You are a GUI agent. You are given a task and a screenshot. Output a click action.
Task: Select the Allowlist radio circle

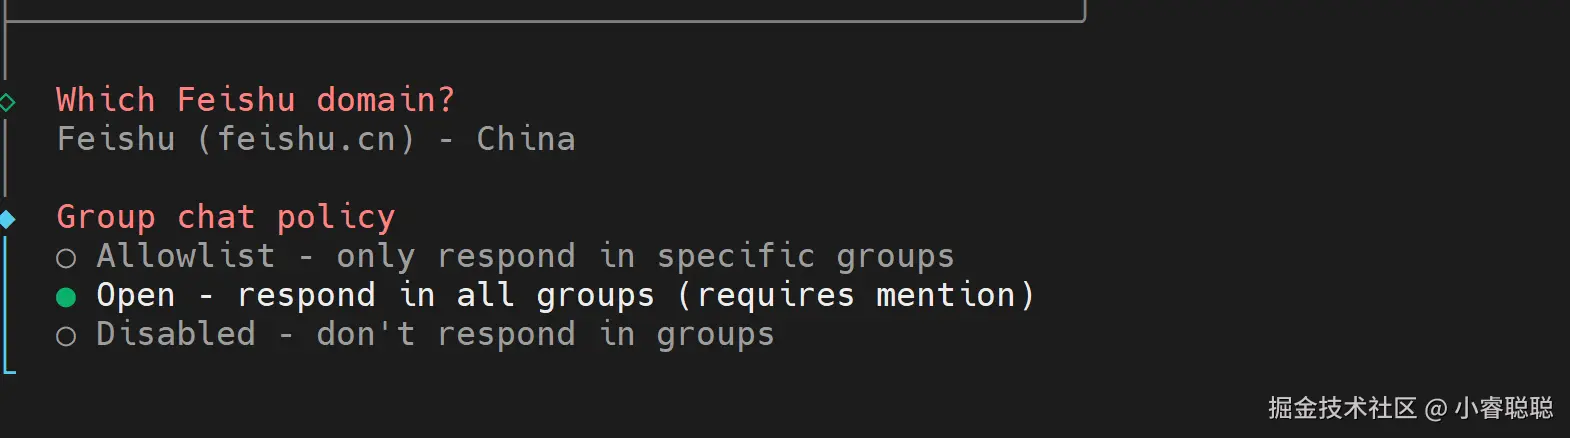point(66,258)
